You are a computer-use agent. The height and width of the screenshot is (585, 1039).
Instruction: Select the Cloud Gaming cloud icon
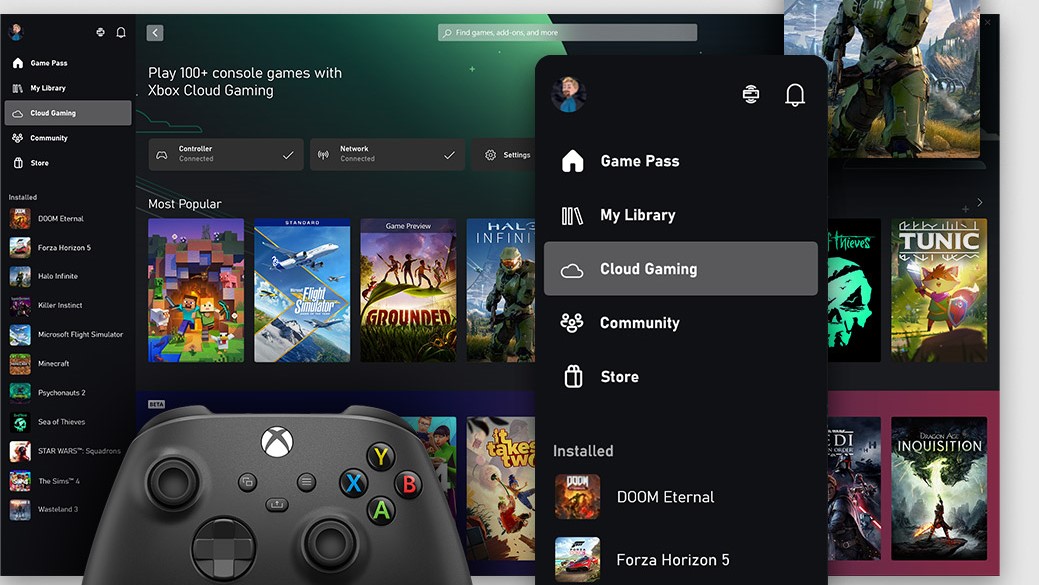[571, 268]
